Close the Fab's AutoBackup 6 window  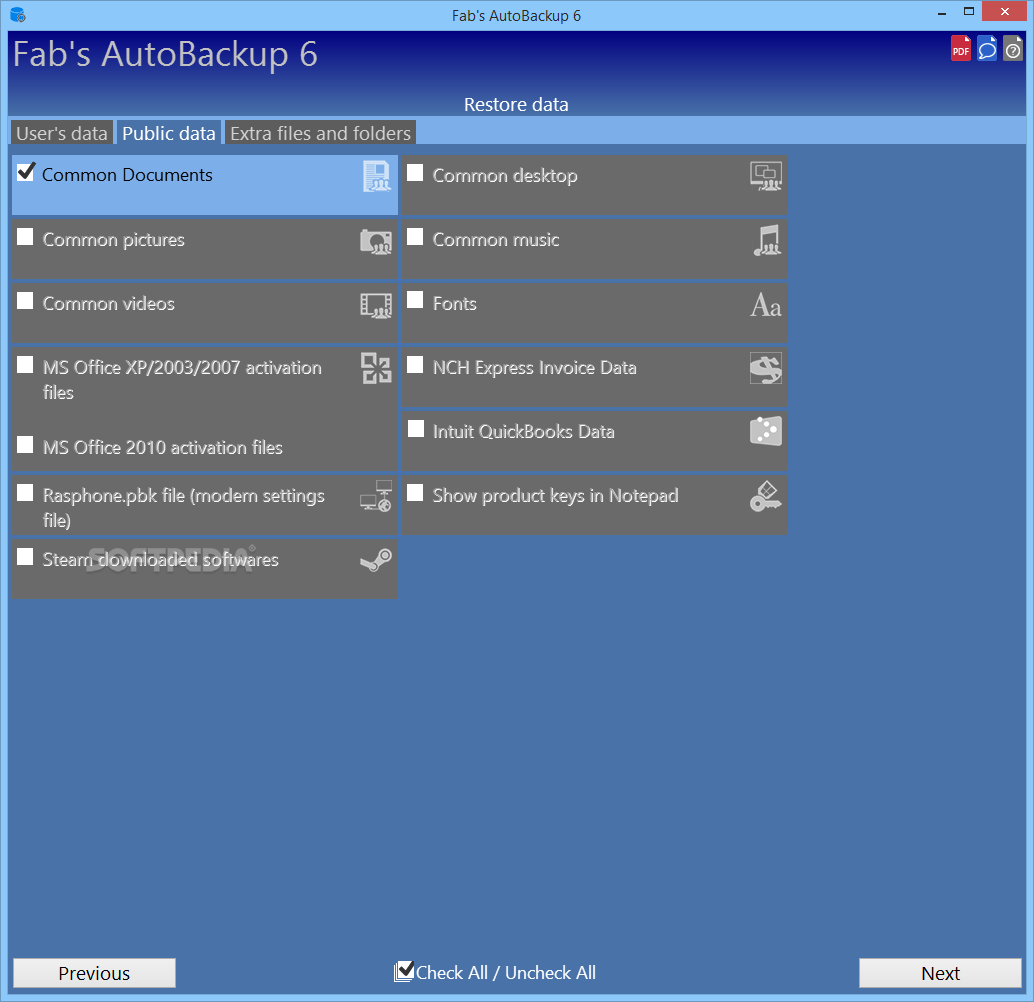point(1005,11)
